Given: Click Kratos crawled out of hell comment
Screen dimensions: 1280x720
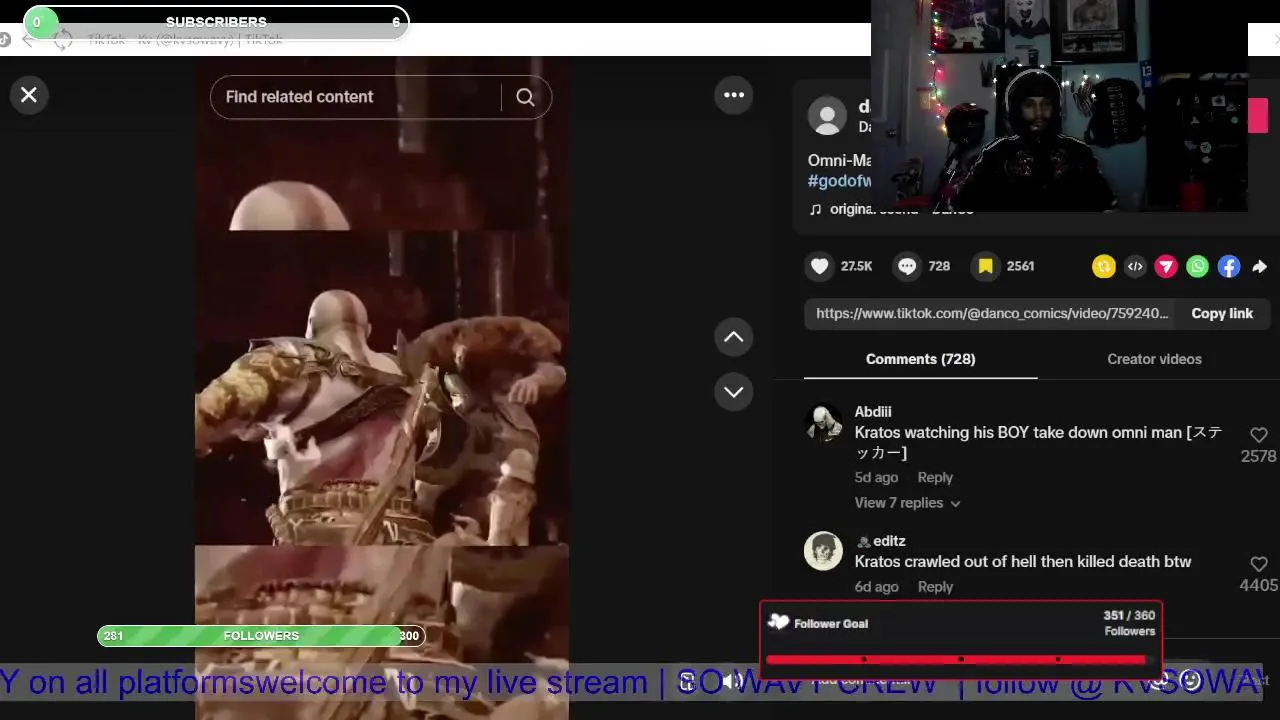Looking at the screenshot, I should point(1023,562).
